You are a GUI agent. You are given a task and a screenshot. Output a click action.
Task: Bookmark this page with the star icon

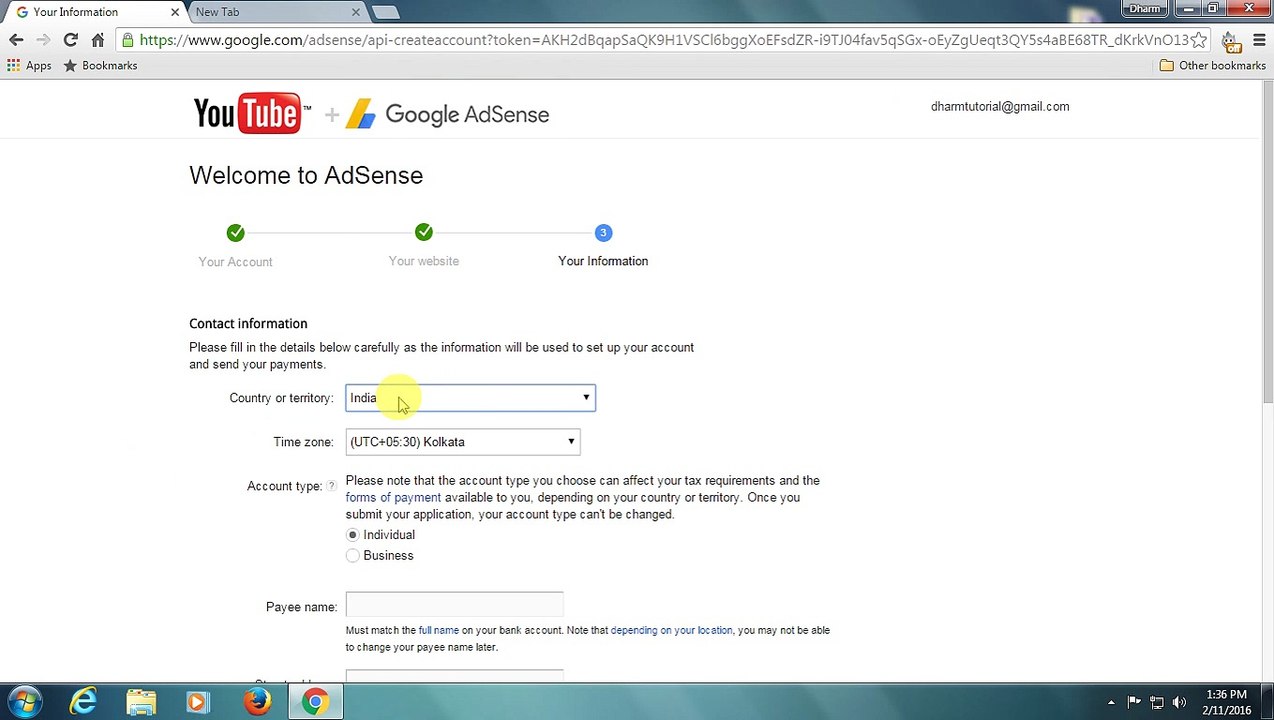pos(1199,40)
